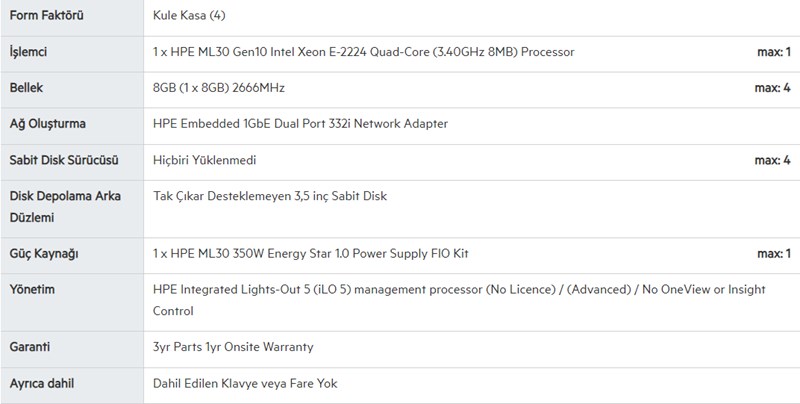Click the Bellek row label
Viewport: 800px width, 404px height.
pos(27,88)
